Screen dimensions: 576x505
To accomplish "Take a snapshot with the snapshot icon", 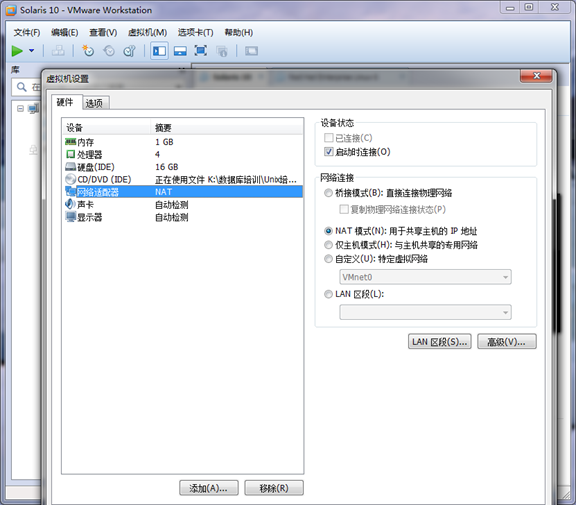I will tap(88, 51).
